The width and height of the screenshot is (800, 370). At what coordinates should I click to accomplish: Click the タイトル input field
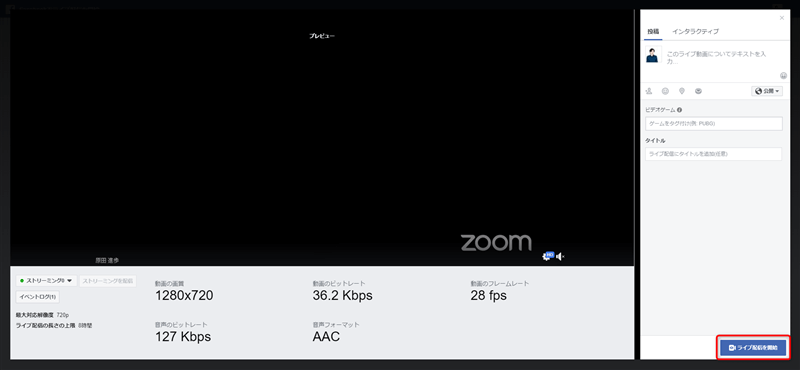click(713, 154)
